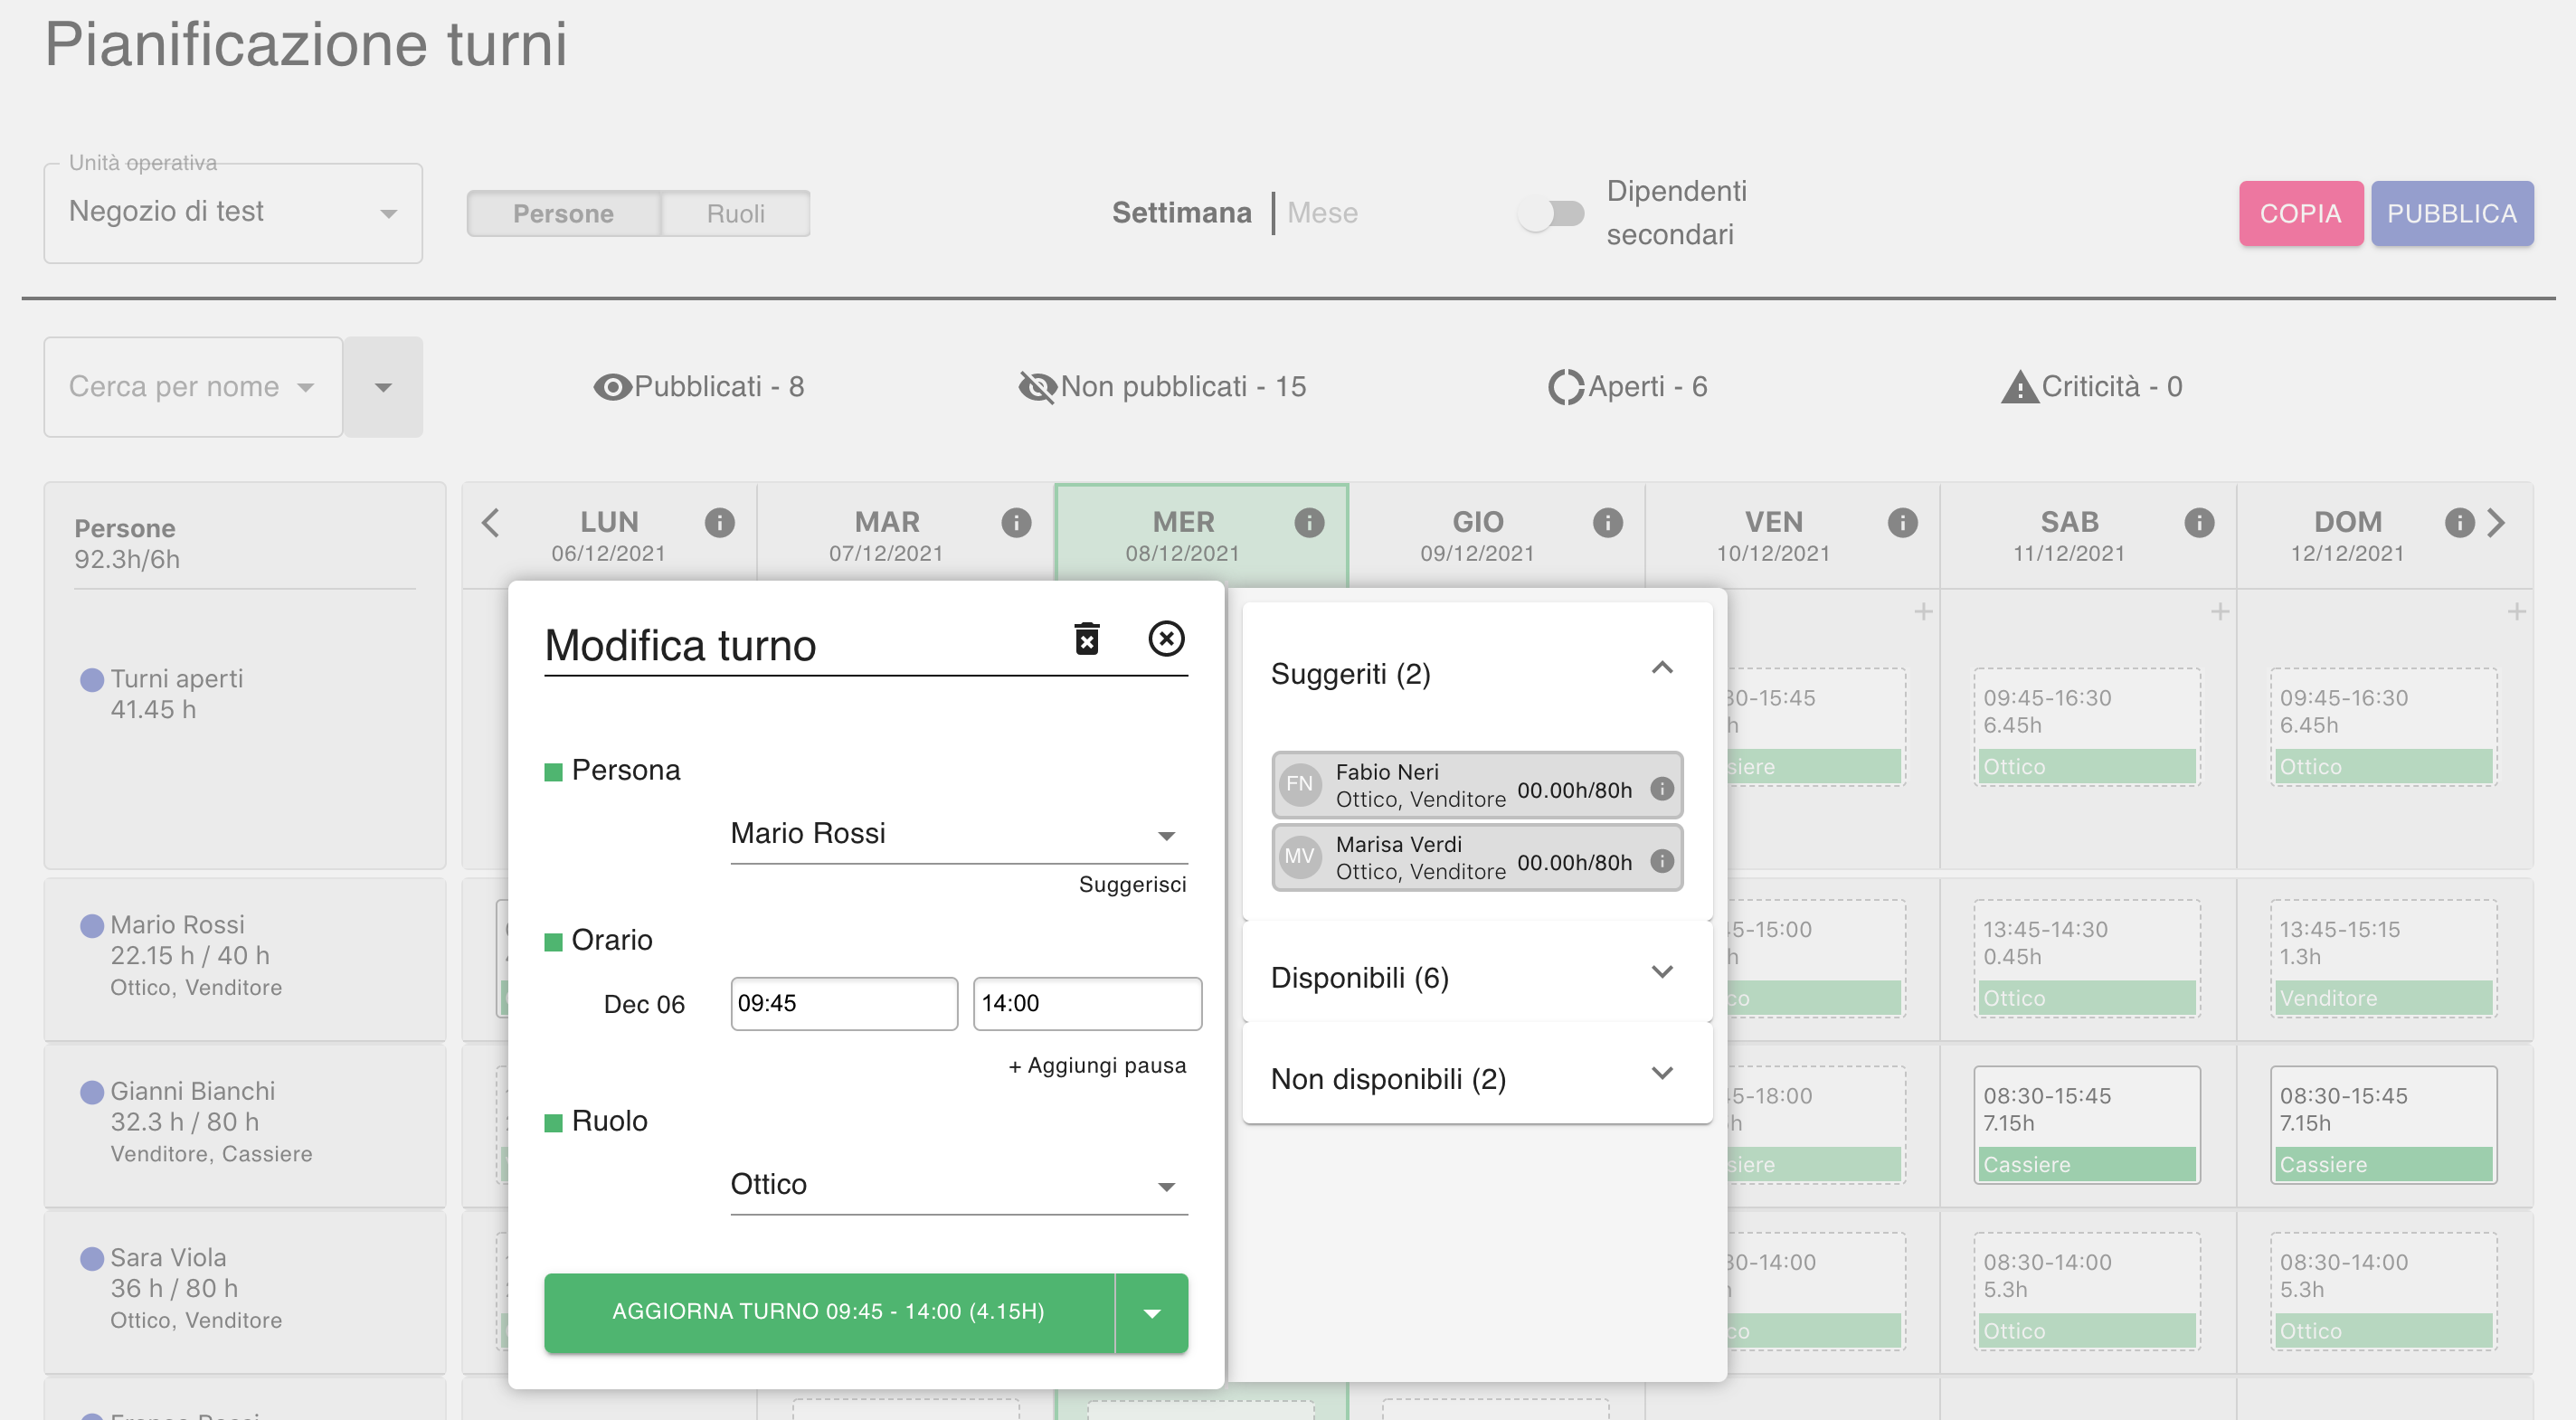Delete shift using trash icon in Modifica turno
This screenshot has width=2576, height=1420.
tap(1087, 638)
